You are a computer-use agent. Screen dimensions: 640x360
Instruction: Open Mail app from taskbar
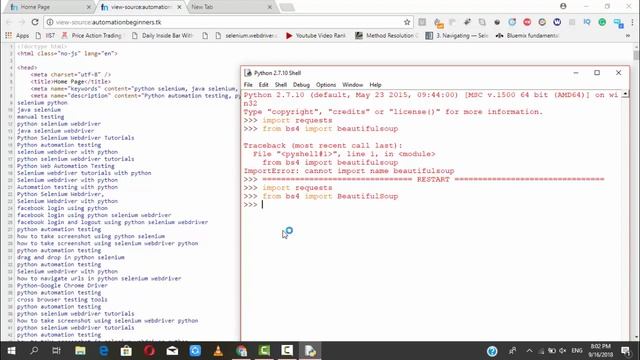click(172, 351)
